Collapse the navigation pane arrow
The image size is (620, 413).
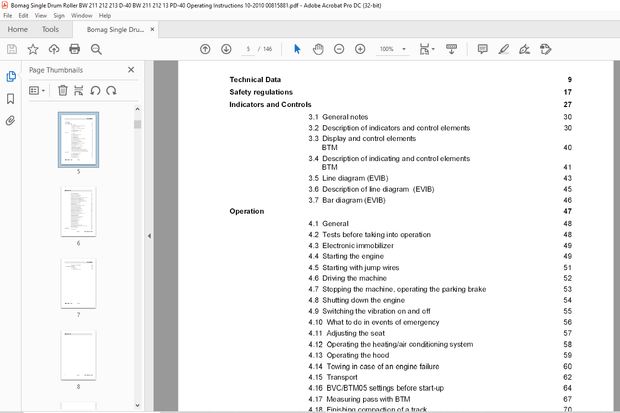tap(149, 236)
